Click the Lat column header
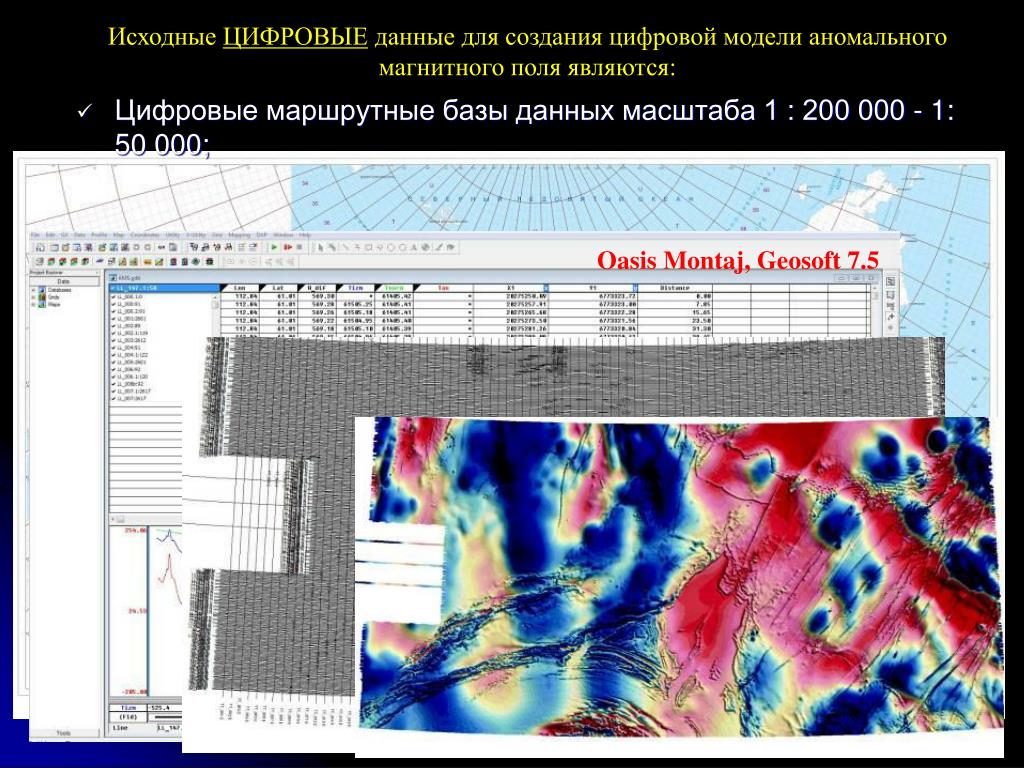 [x=278, y=288]
